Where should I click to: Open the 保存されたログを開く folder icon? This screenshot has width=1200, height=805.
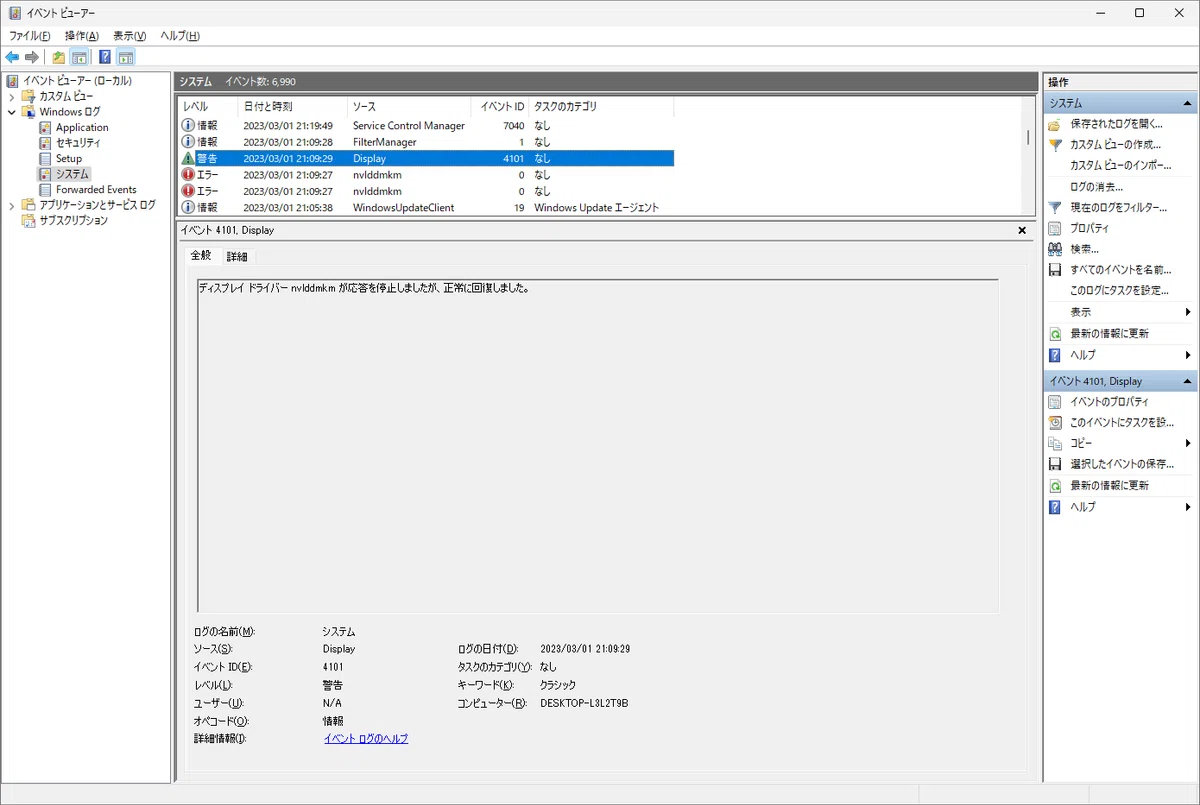pos(1054,124)
